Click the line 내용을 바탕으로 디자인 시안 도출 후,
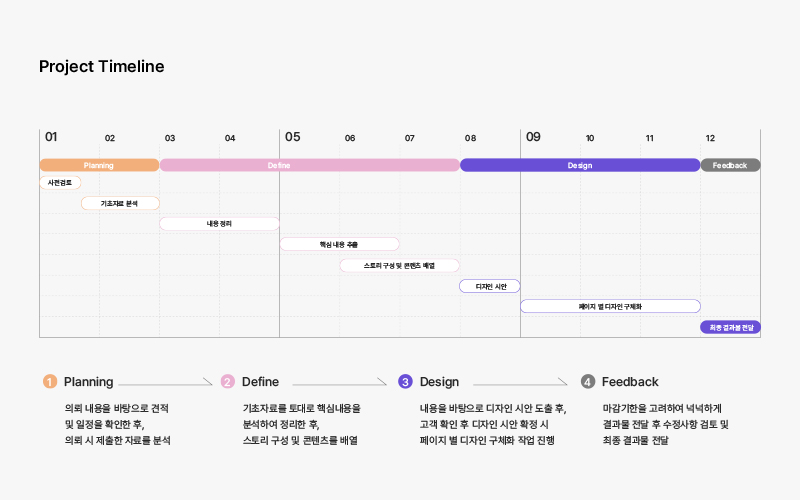 point(493,408)
